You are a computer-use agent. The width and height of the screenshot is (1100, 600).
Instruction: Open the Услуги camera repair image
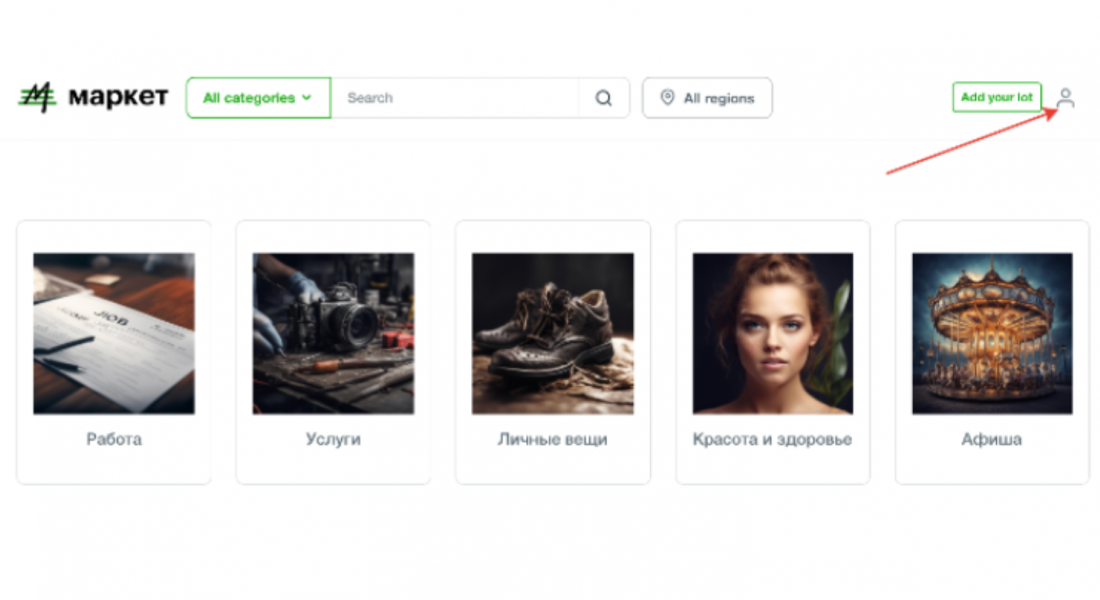point(333,333)
